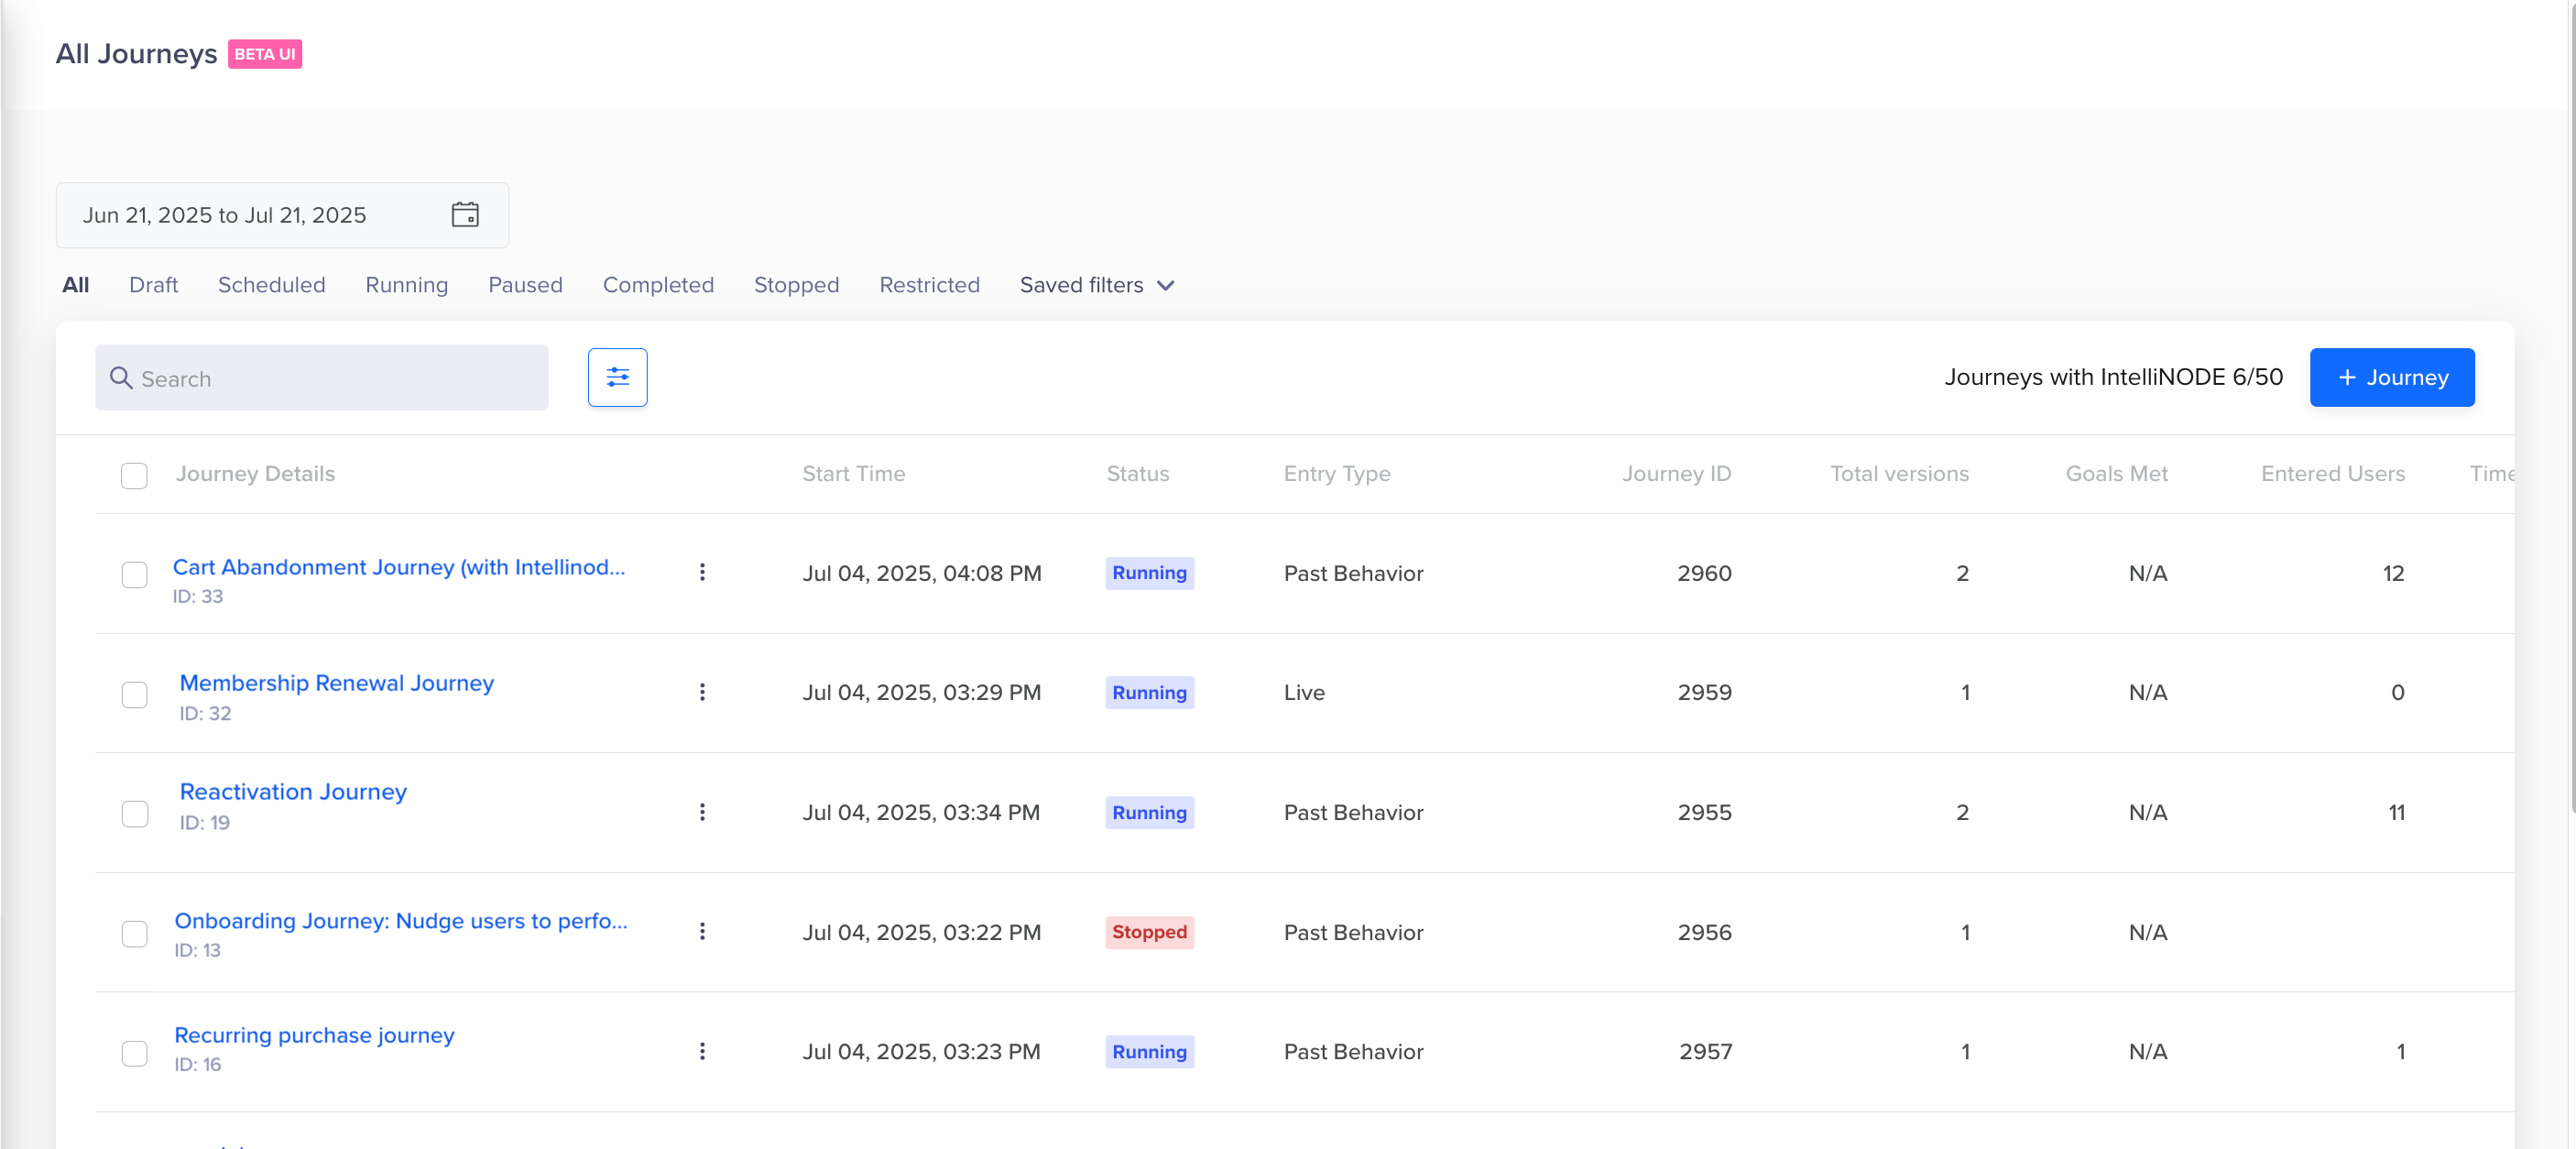Click the blue + Journey button

click(2391, 377)
